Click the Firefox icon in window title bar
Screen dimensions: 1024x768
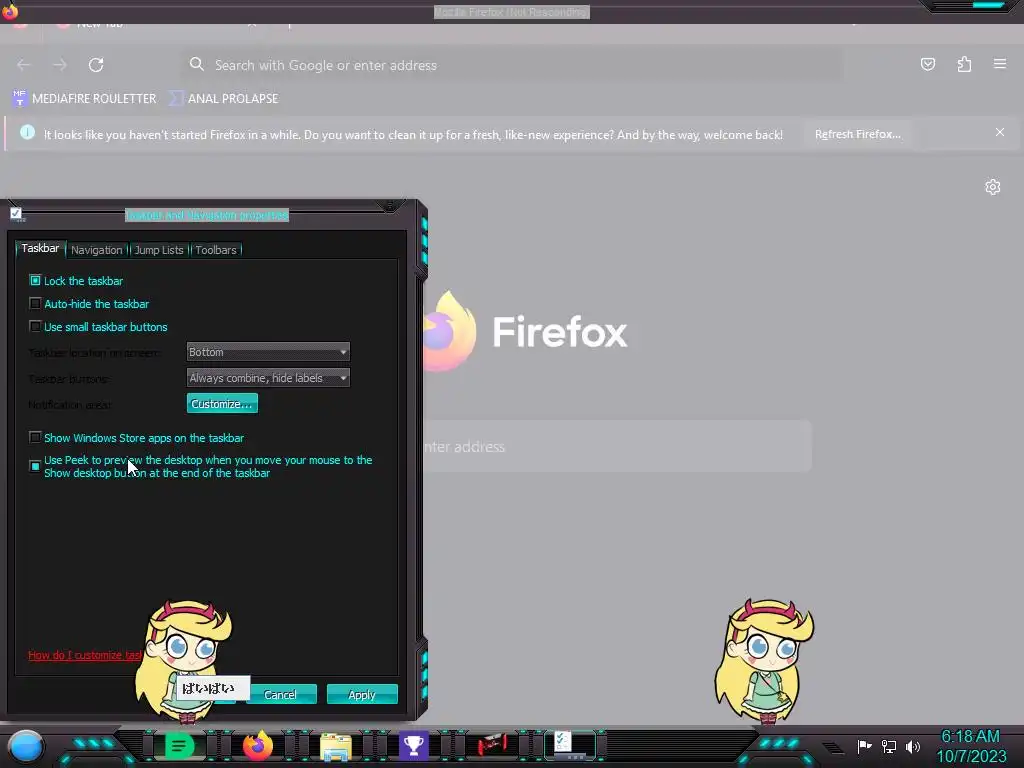click(x=10, y=10)
